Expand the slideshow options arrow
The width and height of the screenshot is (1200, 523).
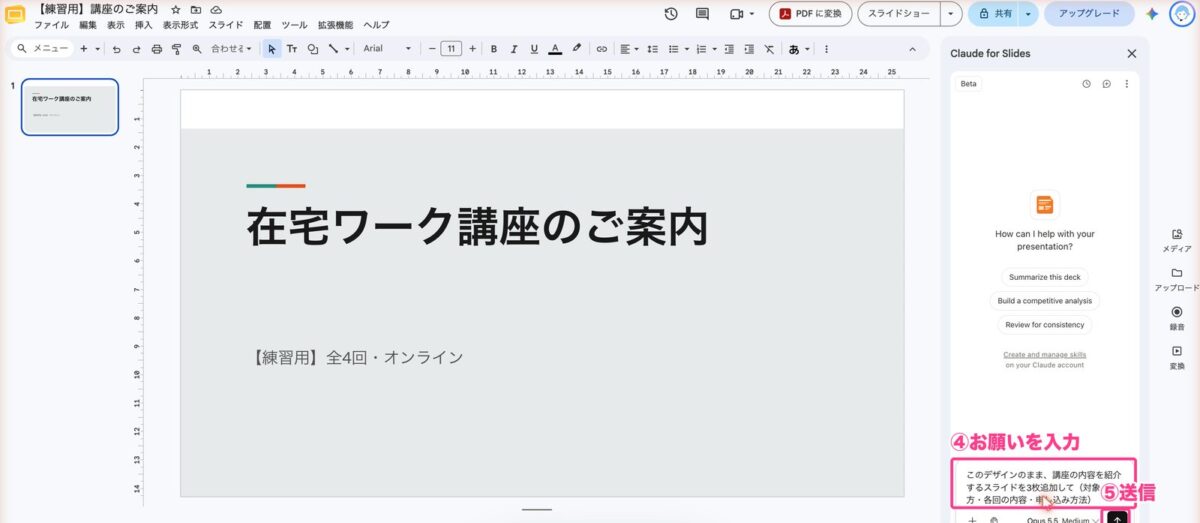tap(950, 14)
